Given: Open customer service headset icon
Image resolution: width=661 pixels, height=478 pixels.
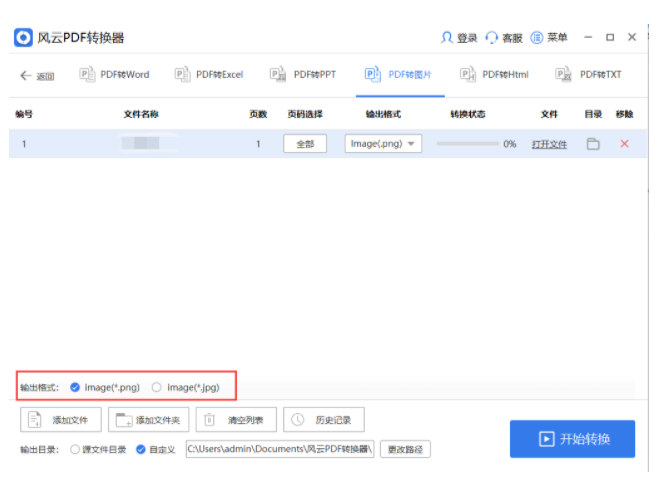Looking at the screenshot, I should coord(492,38).
